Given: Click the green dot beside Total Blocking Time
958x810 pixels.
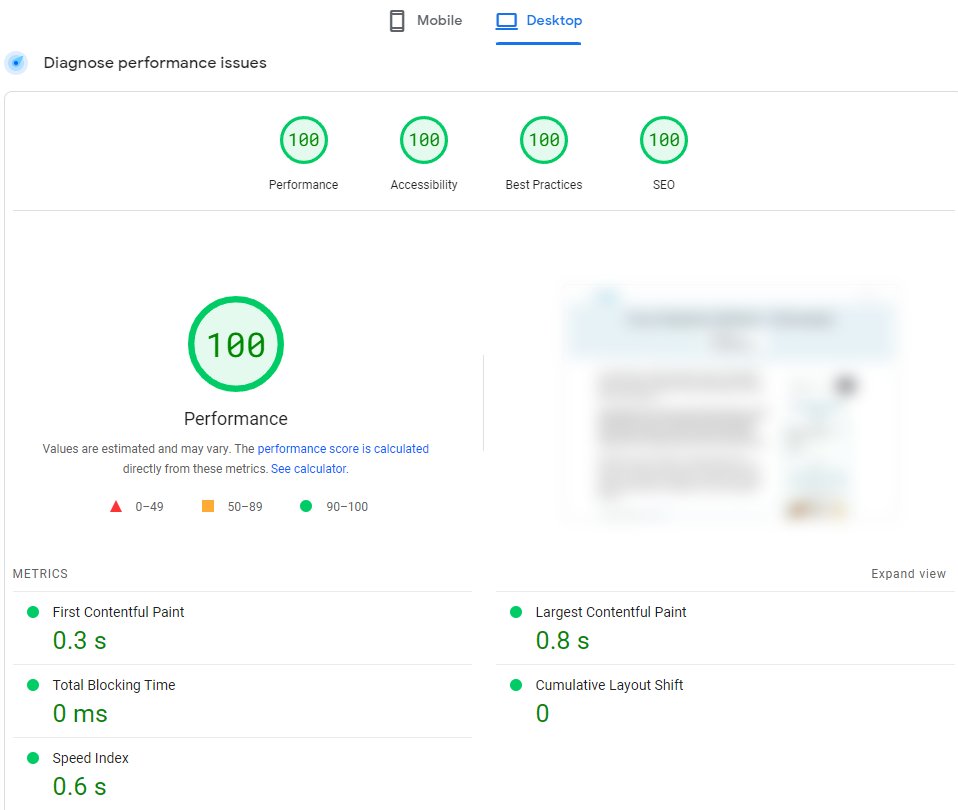Looking at the screenshot, I should (33, 685).
